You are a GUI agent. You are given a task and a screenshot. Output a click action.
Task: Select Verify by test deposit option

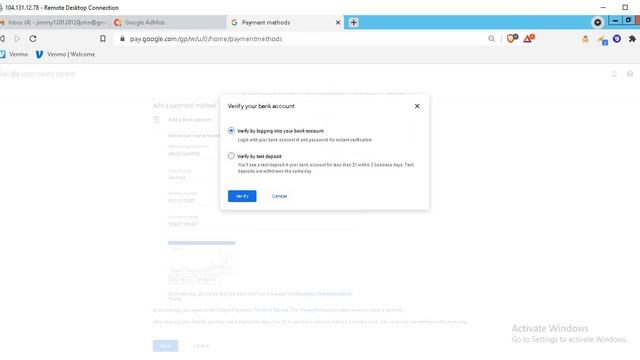[231, 156]
